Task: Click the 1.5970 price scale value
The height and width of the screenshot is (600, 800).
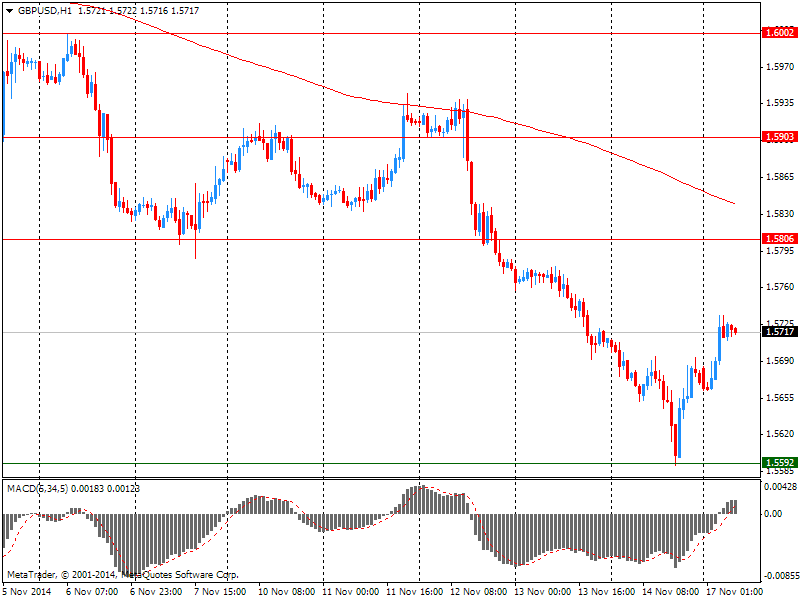Action: (780, 67)
